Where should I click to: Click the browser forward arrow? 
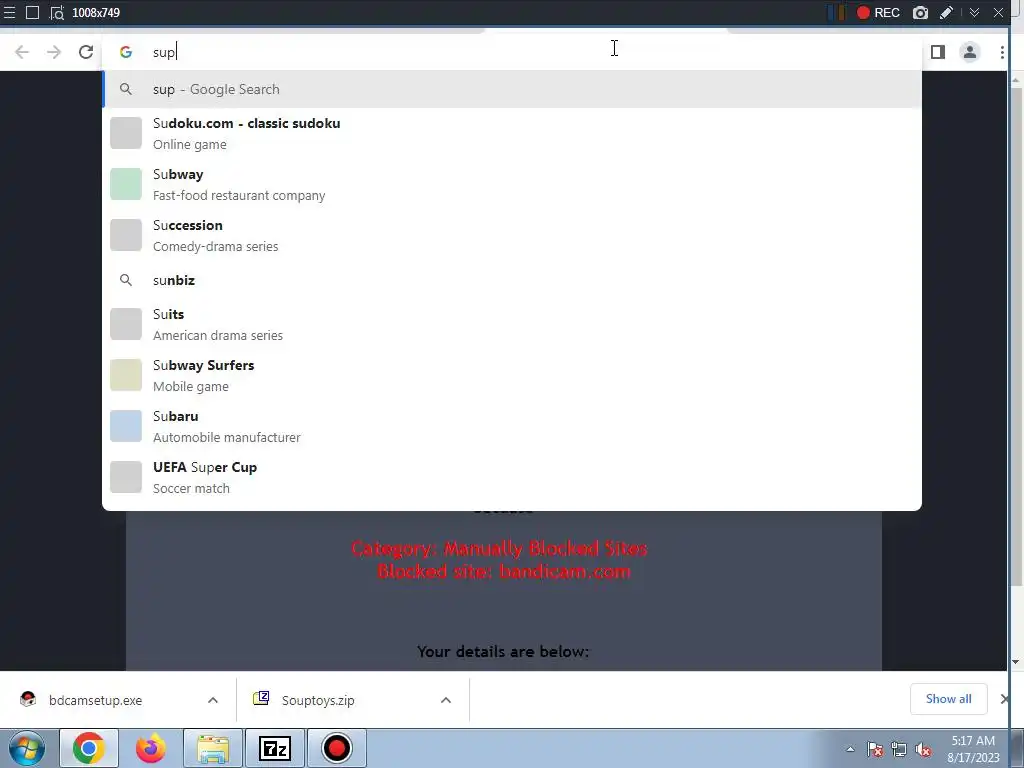(x=54, y=52)
